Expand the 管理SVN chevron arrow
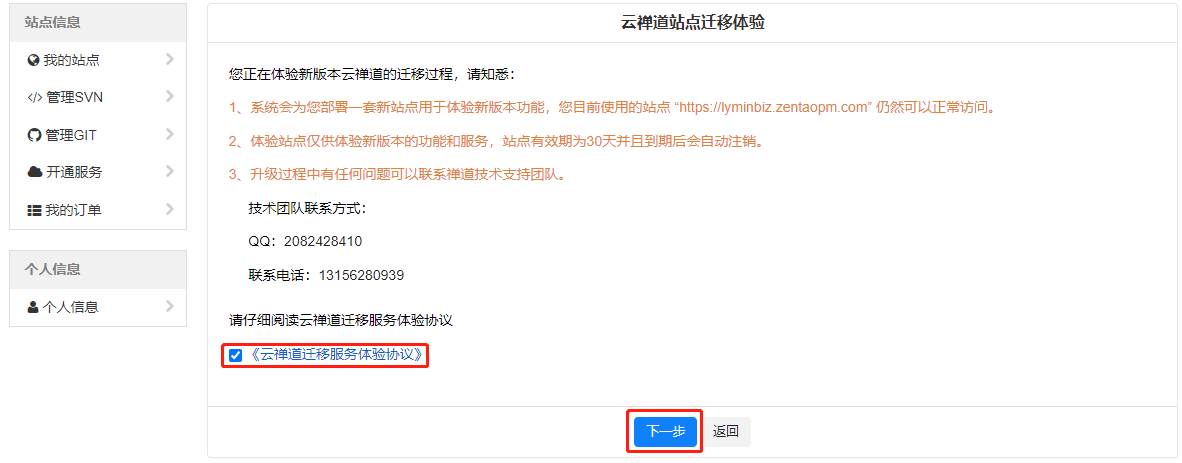Viewport: 1182px width, 463px height. pos(170,96)
